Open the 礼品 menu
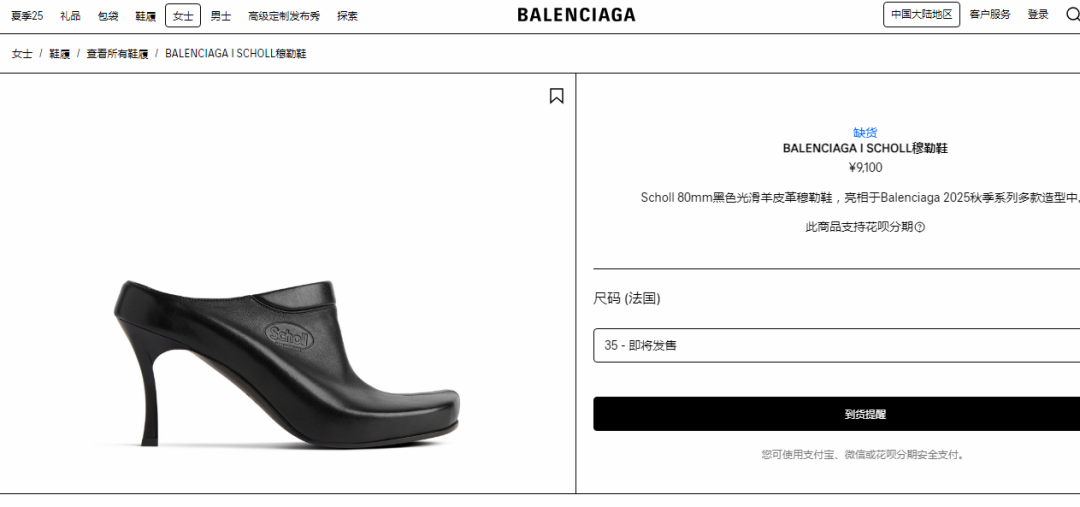The height and width of the screenshot is (507, 1080). (70, 16)
